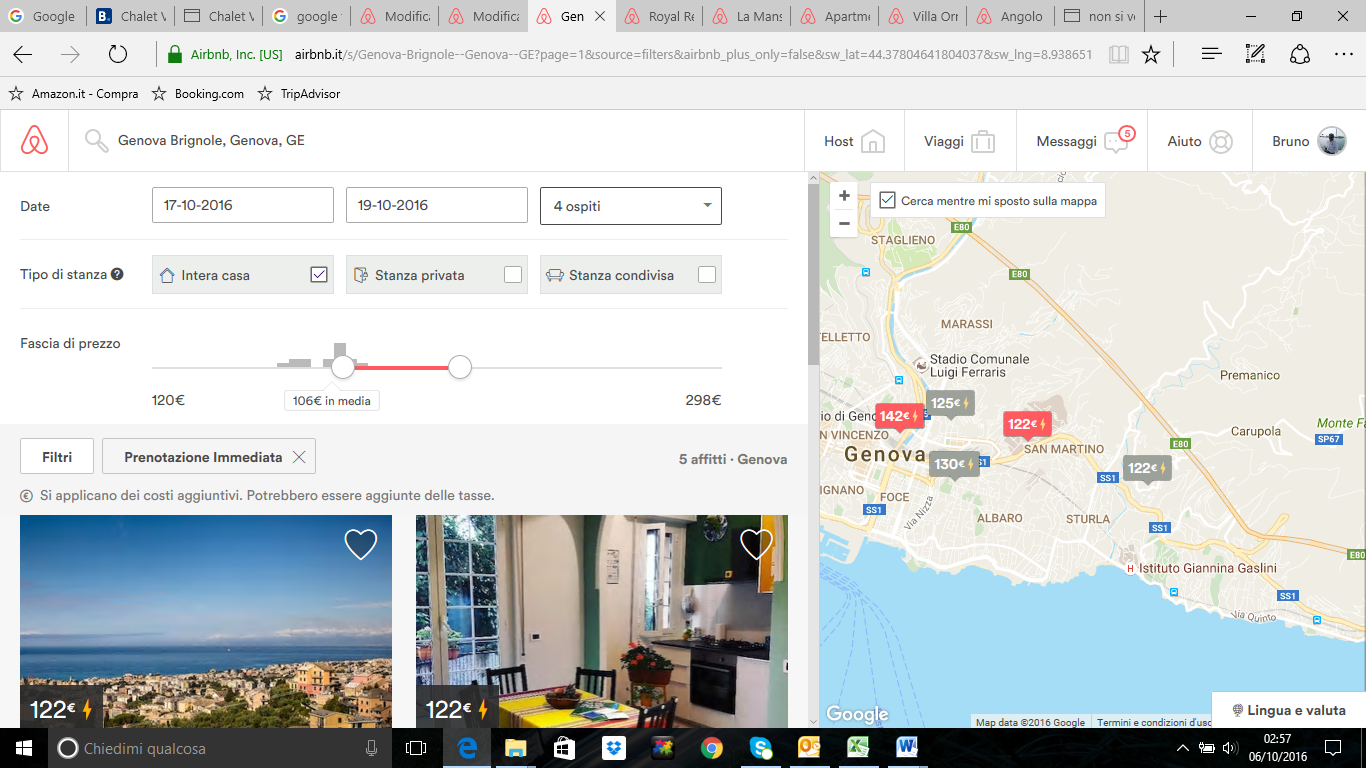Open Dropbox from the taskbar

[x=614, y=748]
